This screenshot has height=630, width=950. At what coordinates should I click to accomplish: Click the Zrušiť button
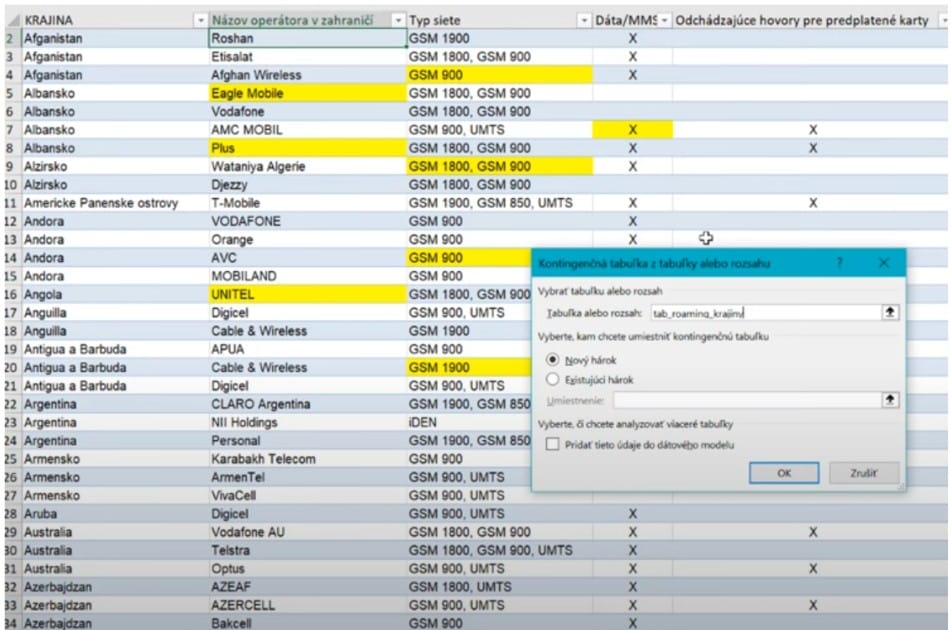point(863,473)
